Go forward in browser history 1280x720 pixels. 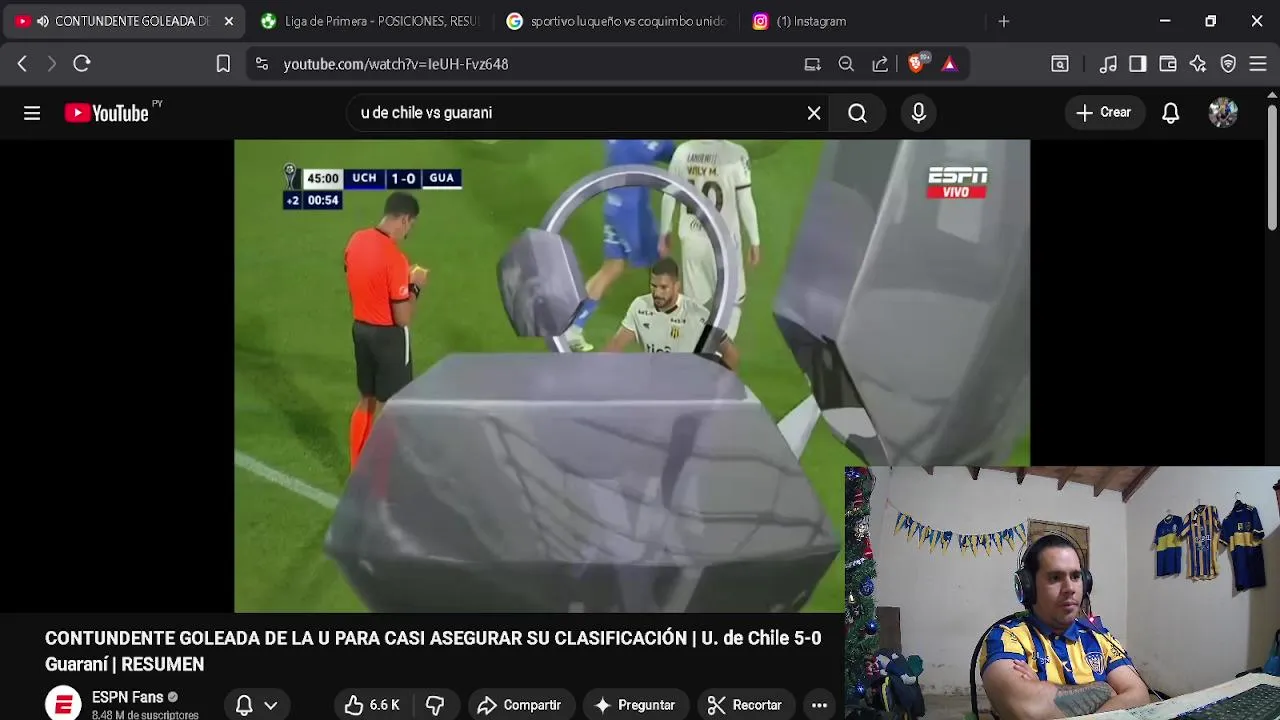52,64
